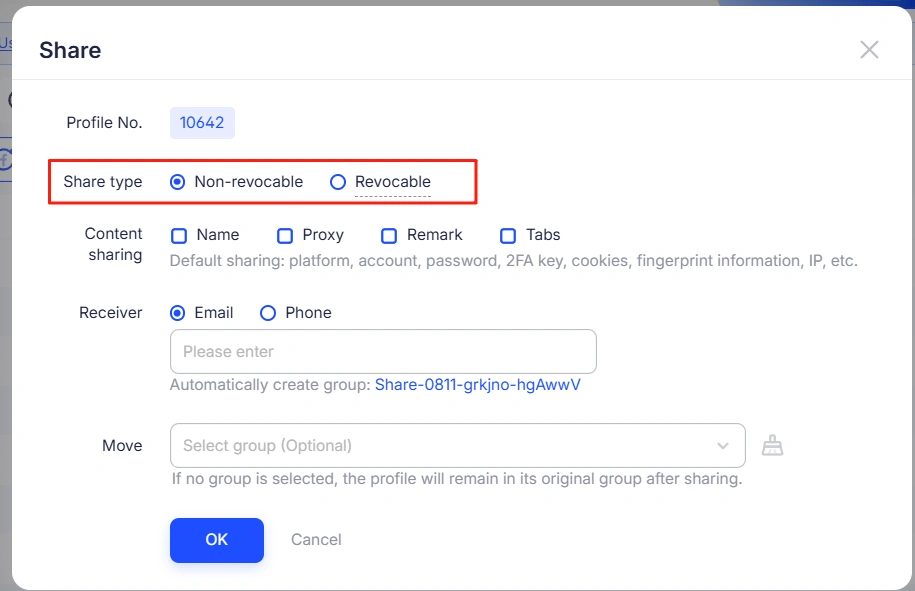Enable the Remark content sharing checkbox
The image size is (915, 591).
(x=389, y=236)
